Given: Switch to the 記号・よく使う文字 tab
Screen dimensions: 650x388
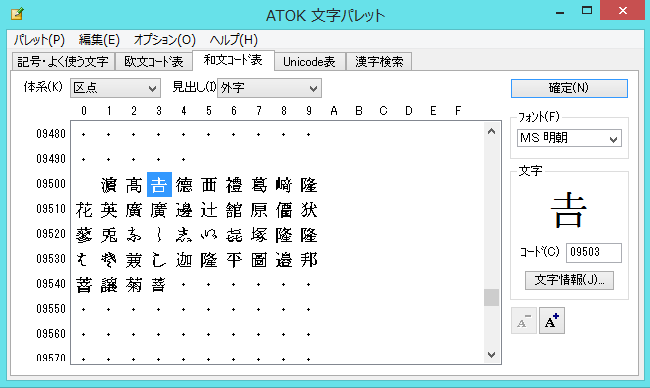Looking at the screenshot, I should tap(63, 62).
